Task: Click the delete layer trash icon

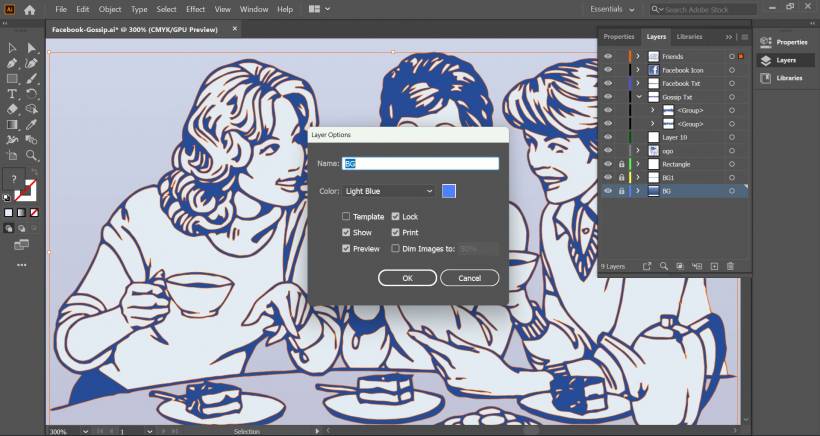Action: pyautogui.click(x=730, y=266)
